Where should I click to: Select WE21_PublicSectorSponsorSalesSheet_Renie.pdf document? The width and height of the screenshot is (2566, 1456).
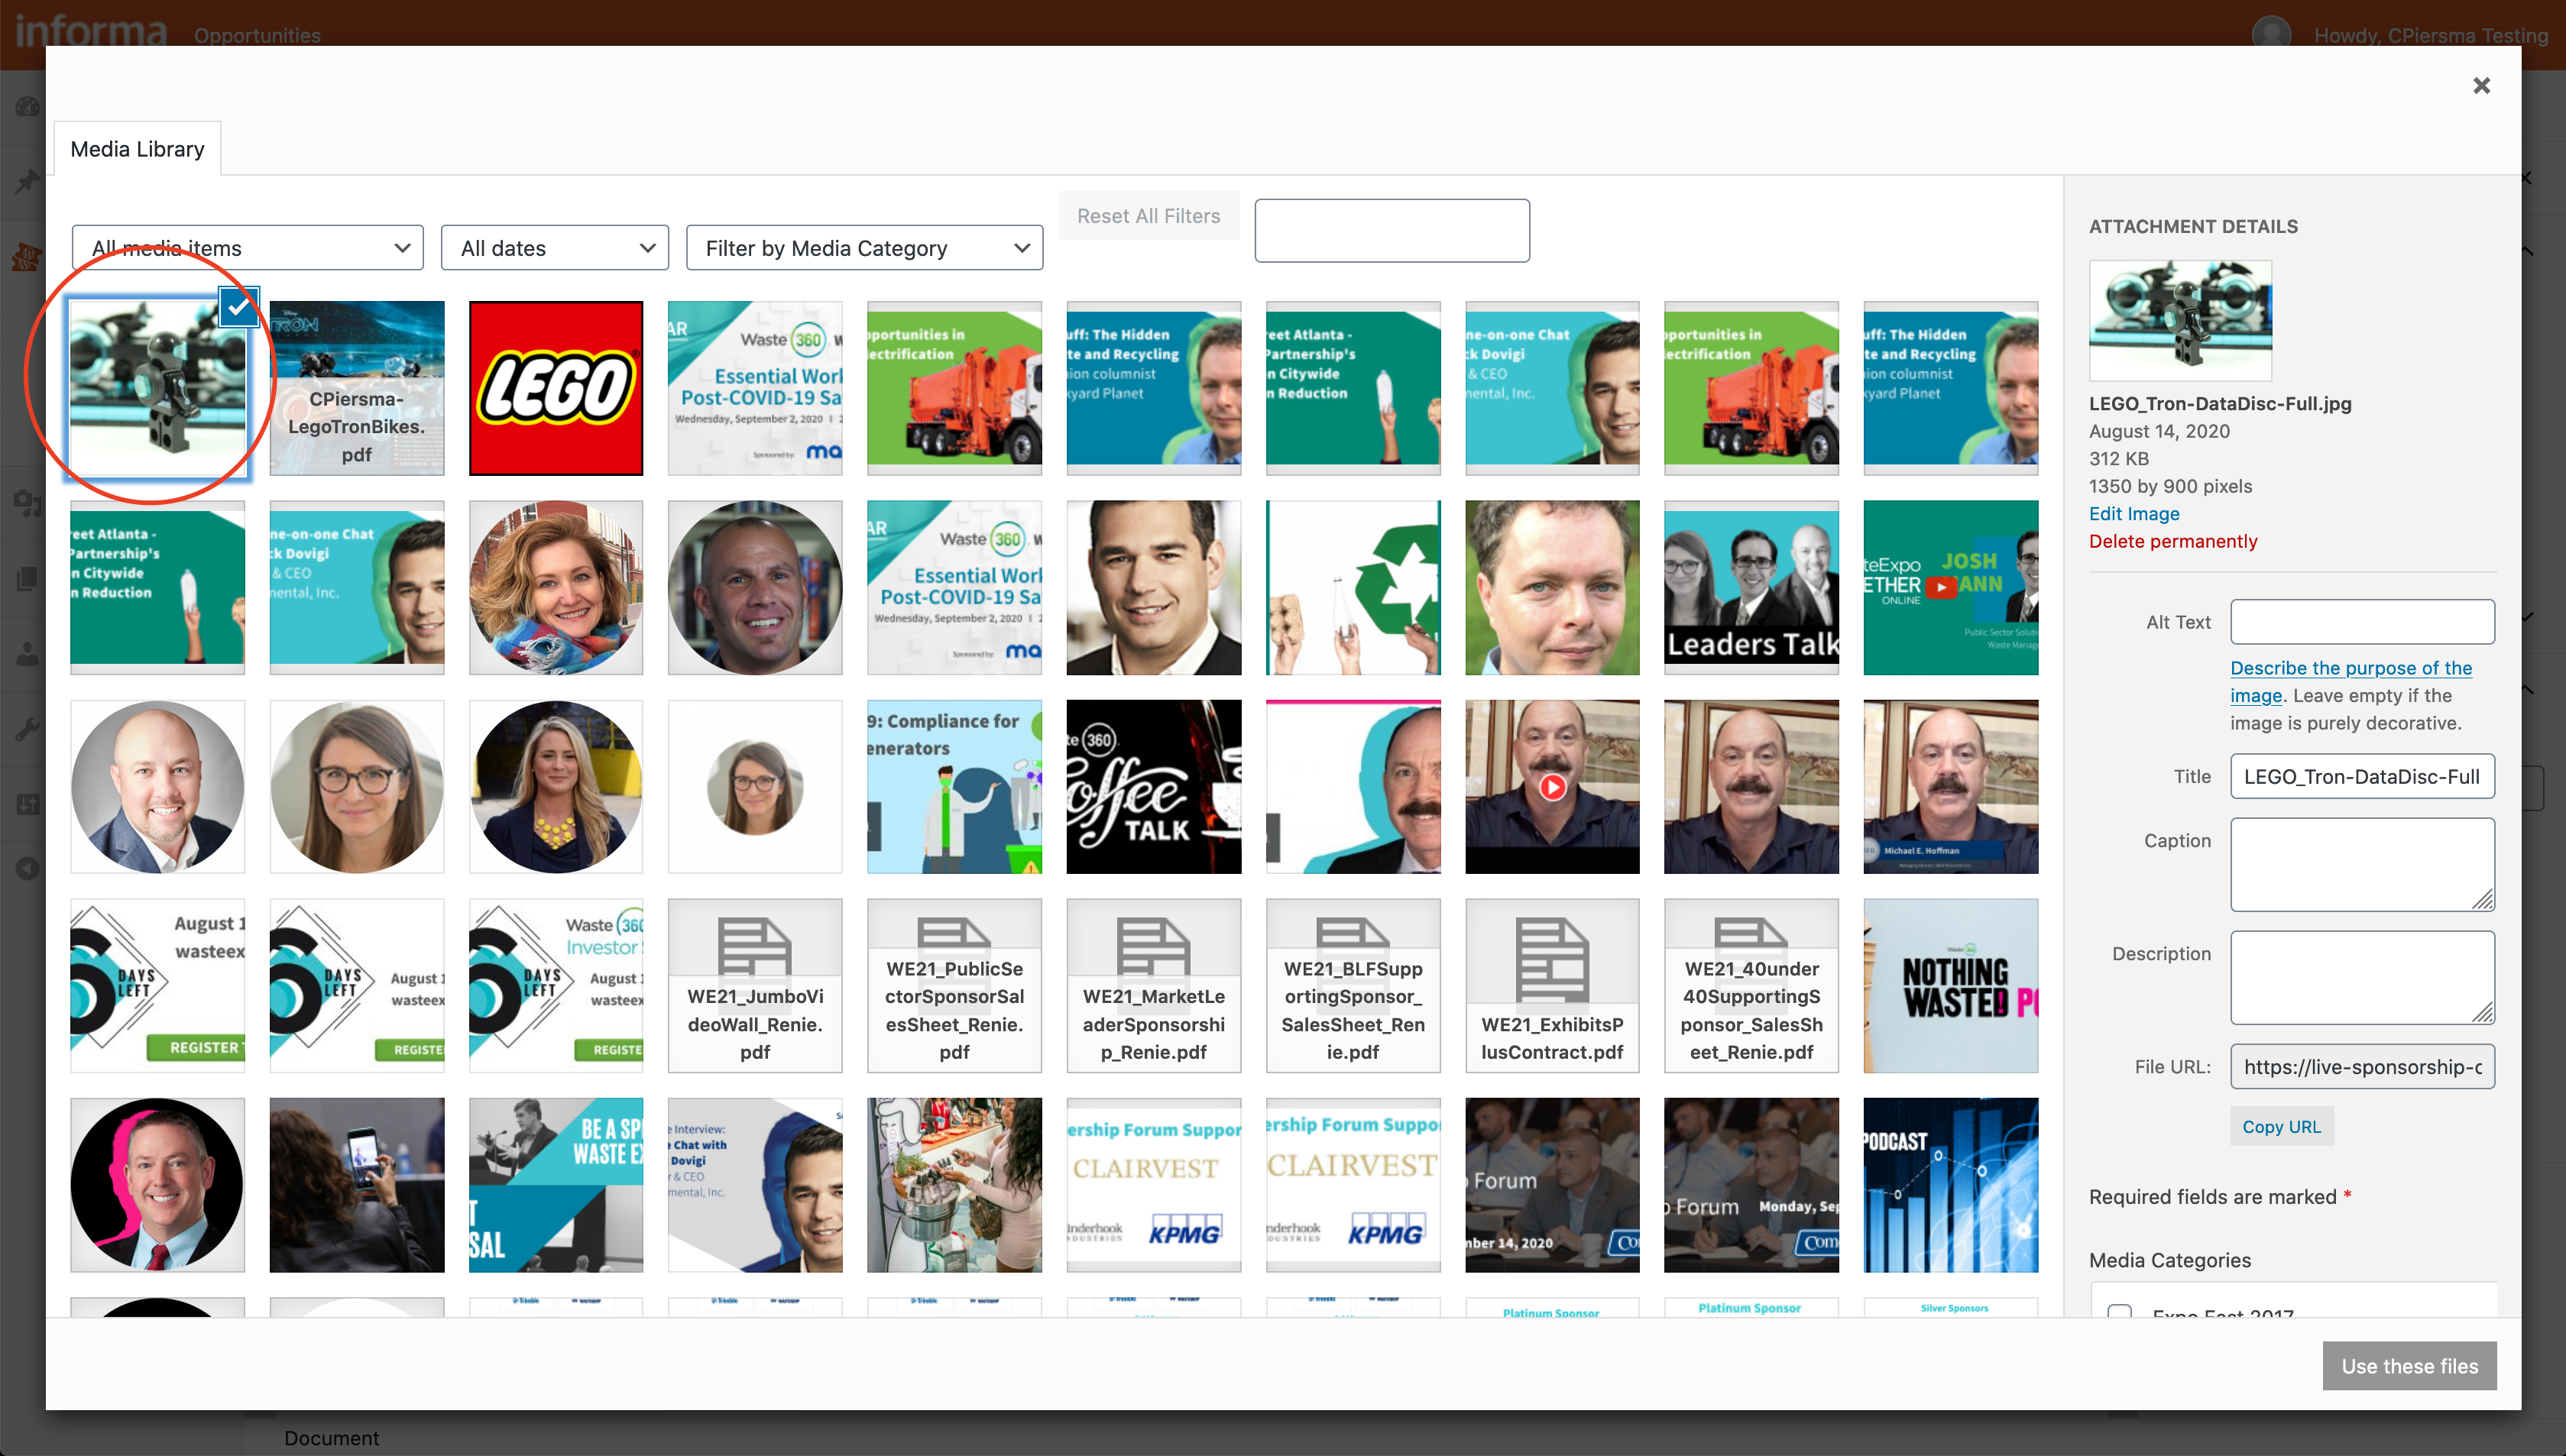click(954, 986)
